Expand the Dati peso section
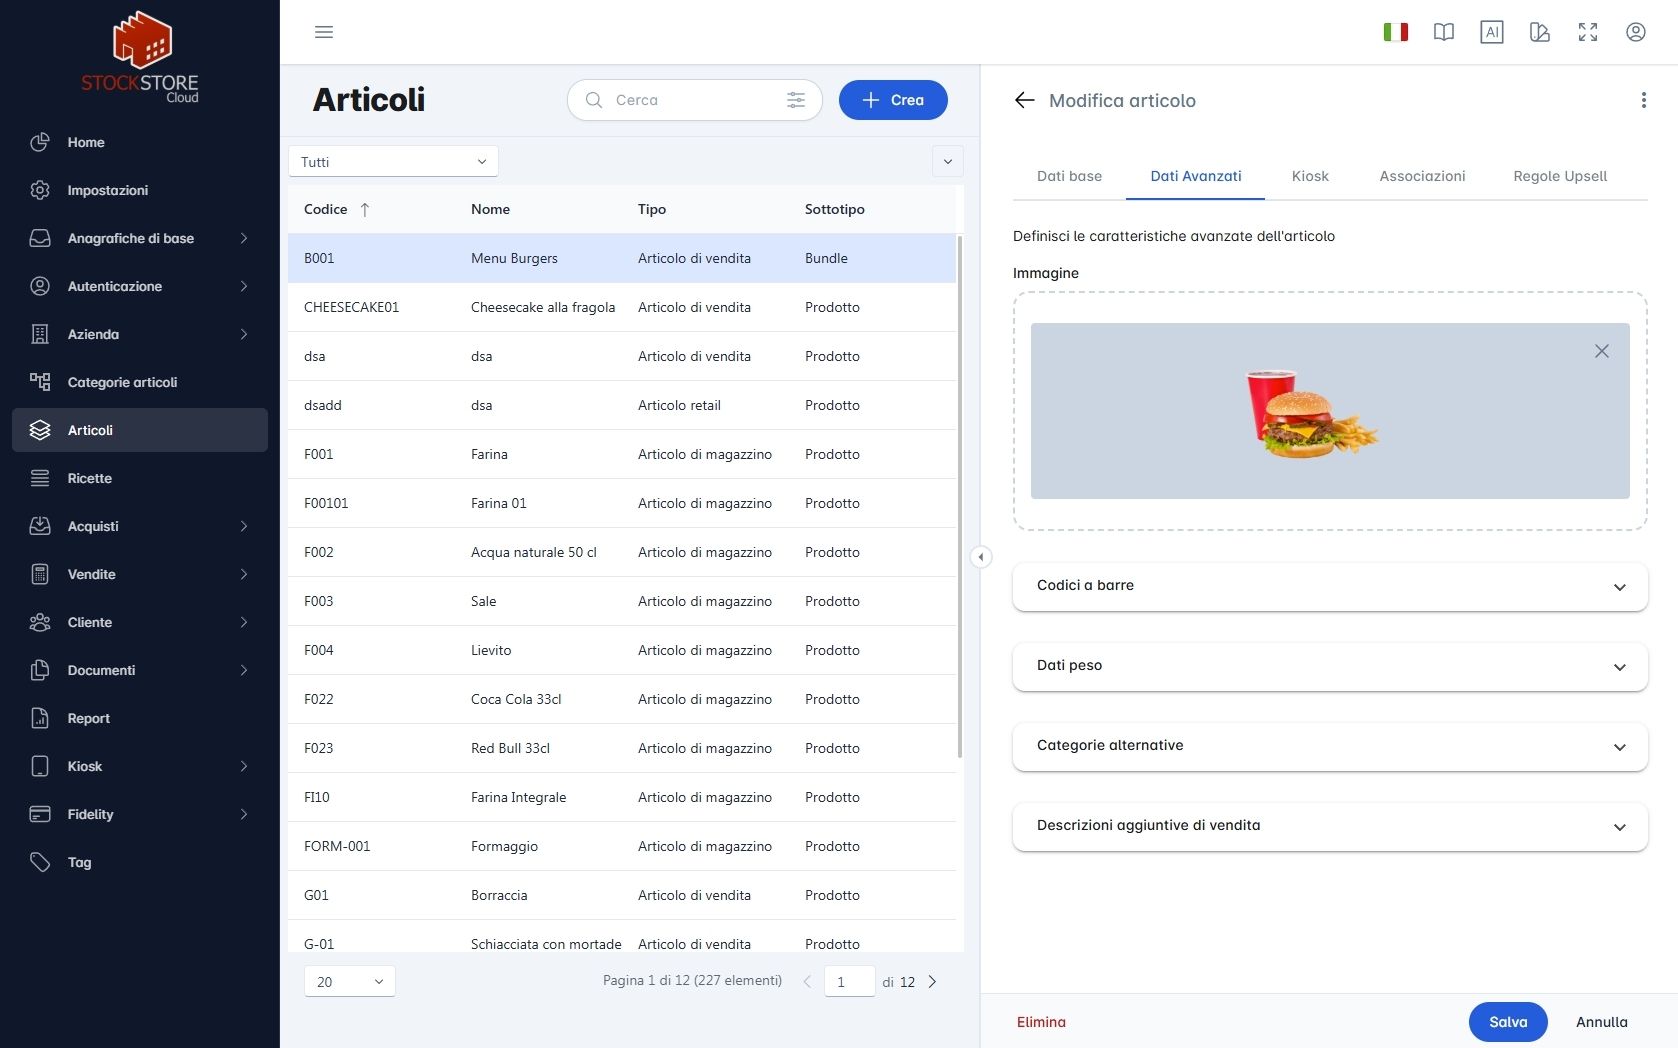The image size is (1678, 1048). pyautogui.click(x=1330, y=666)
